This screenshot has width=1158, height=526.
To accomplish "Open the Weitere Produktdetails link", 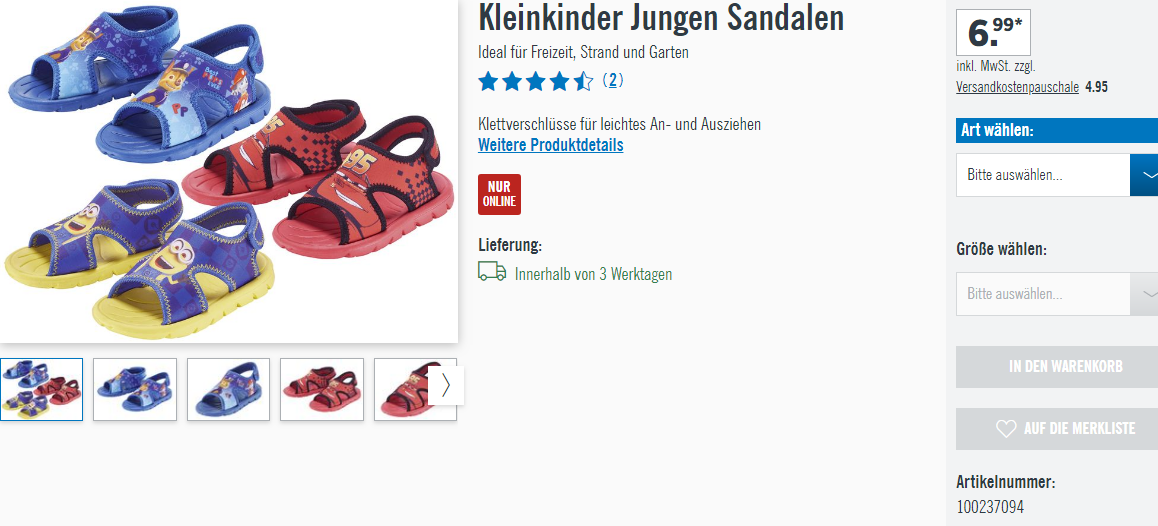I will pos(550,145).
